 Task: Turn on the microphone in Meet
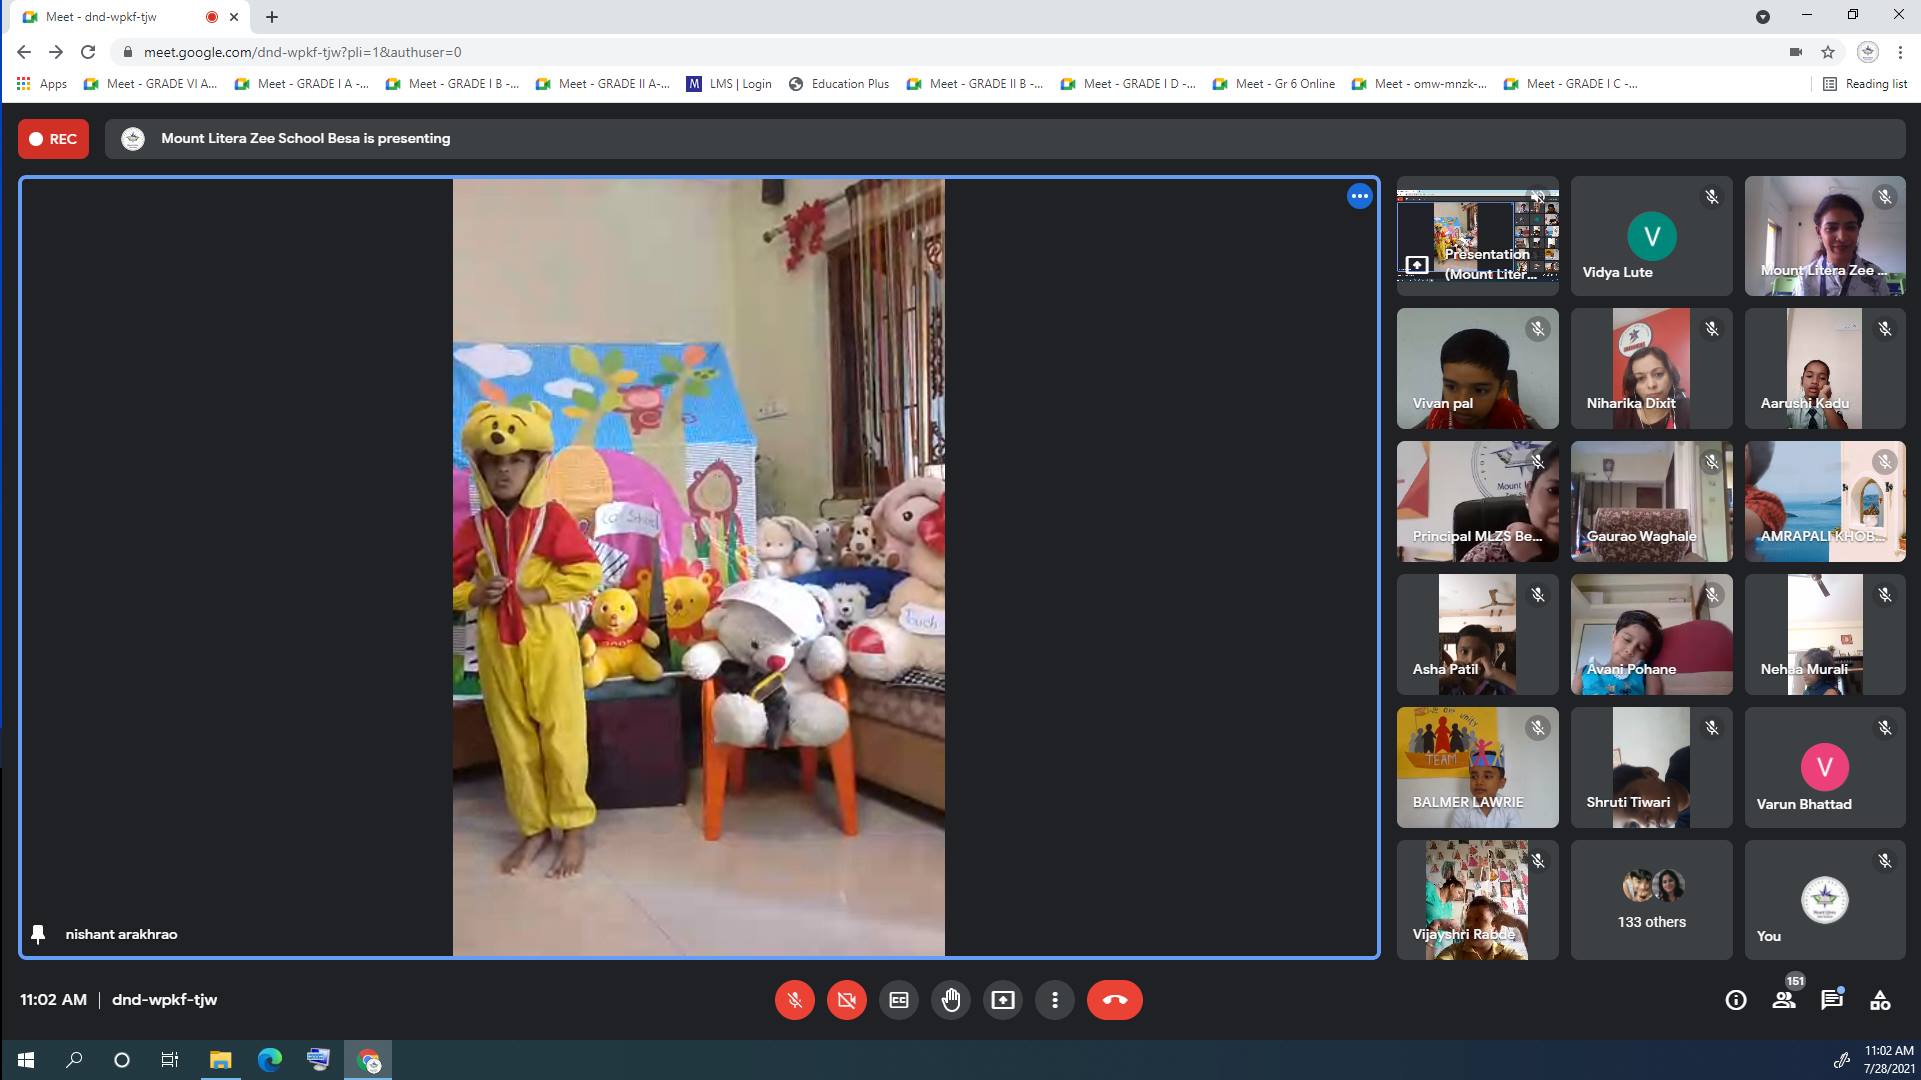pos(795,1000)
